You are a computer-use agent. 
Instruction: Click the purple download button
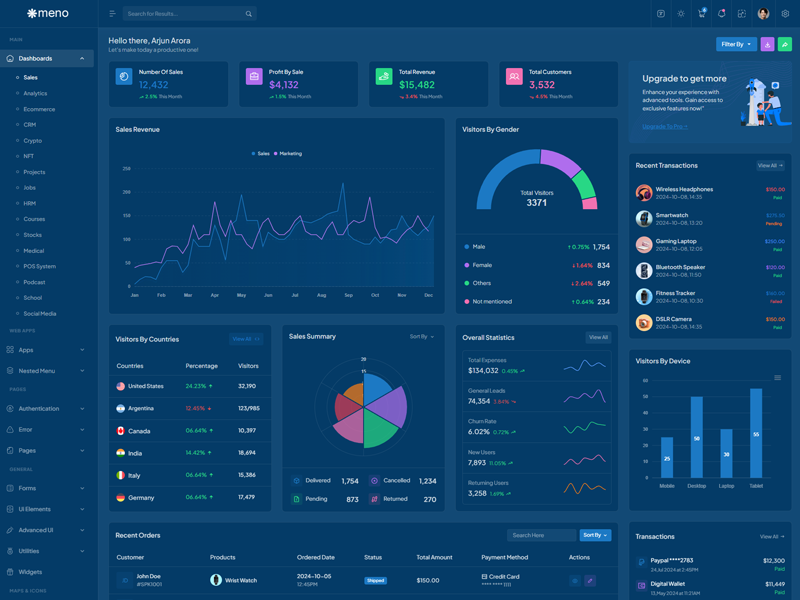767,44
